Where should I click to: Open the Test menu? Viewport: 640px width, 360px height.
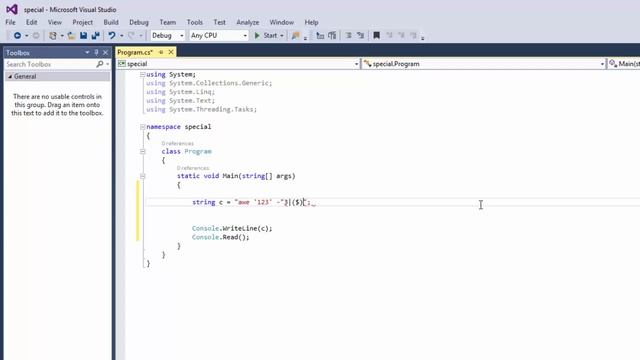point(219,22)
